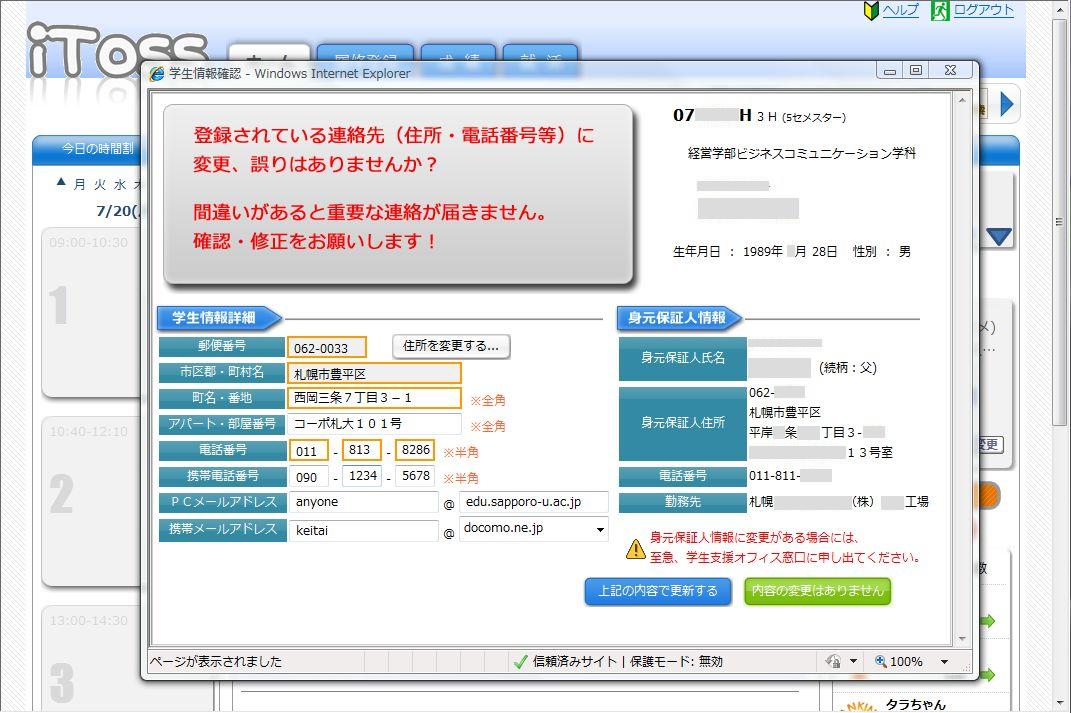Click the 市区郡・町村名 field 札幌市豊平区
The image size is (1071, 713).
[x=374, y=373]
